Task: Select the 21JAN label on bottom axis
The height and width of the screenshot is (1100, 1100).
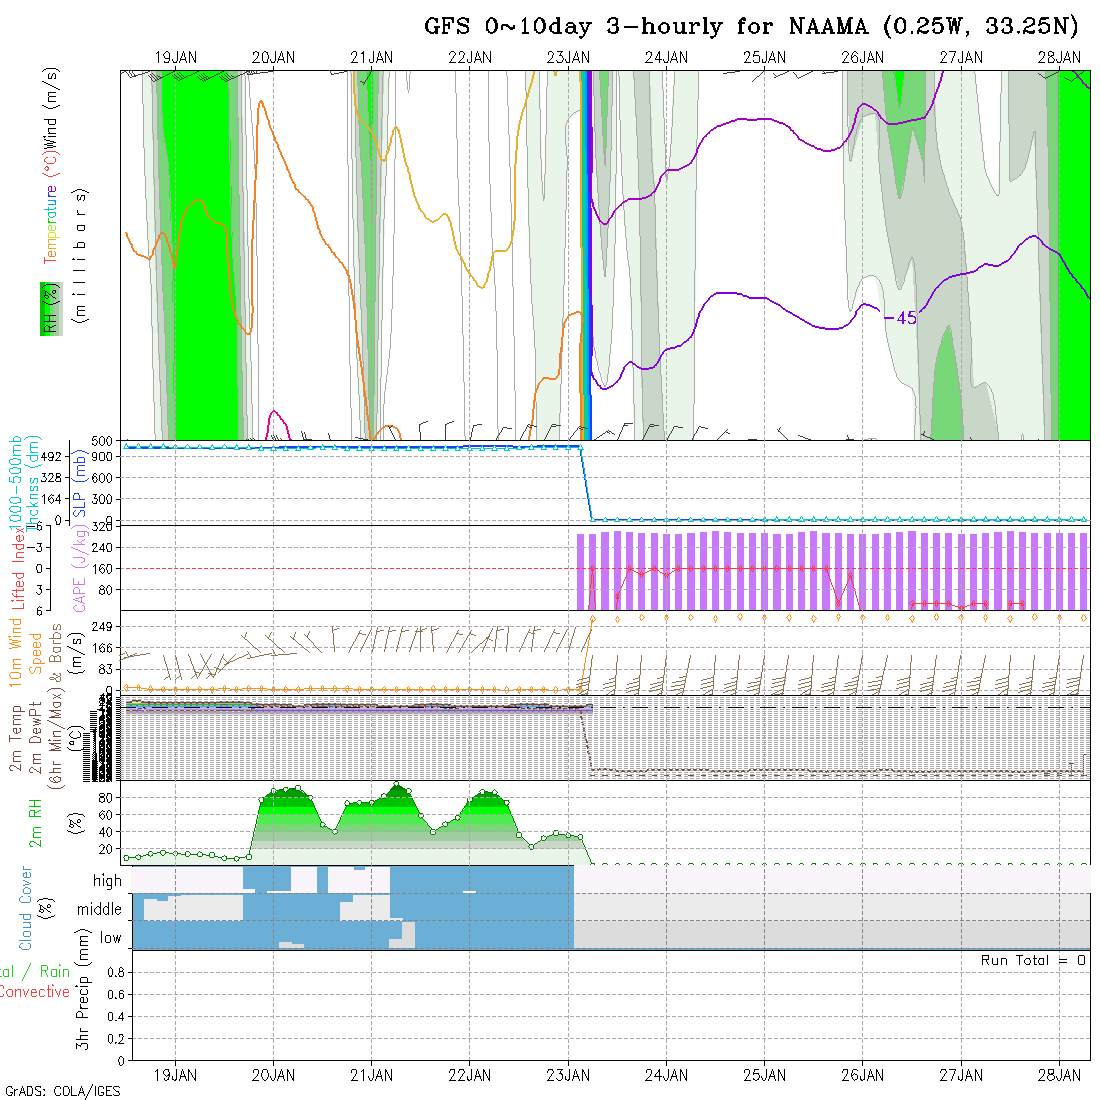Action: coord(372,1076)
